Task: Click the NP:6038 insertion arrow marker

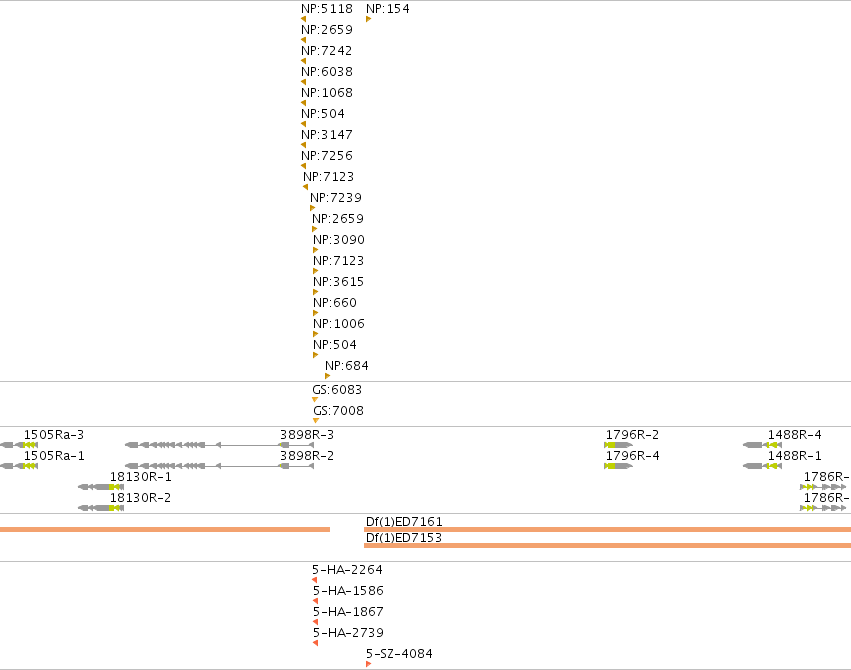Action: click(303, 82)
